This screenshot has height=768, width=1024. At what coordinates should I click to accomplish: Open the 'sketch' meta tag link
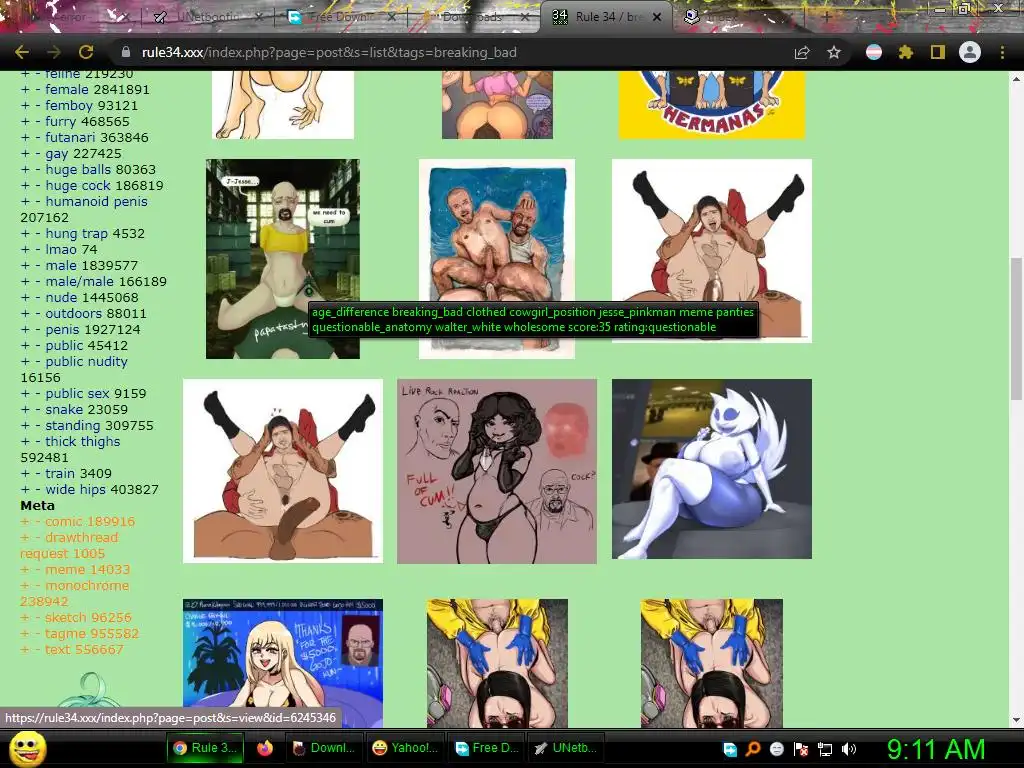pos(65,617)
